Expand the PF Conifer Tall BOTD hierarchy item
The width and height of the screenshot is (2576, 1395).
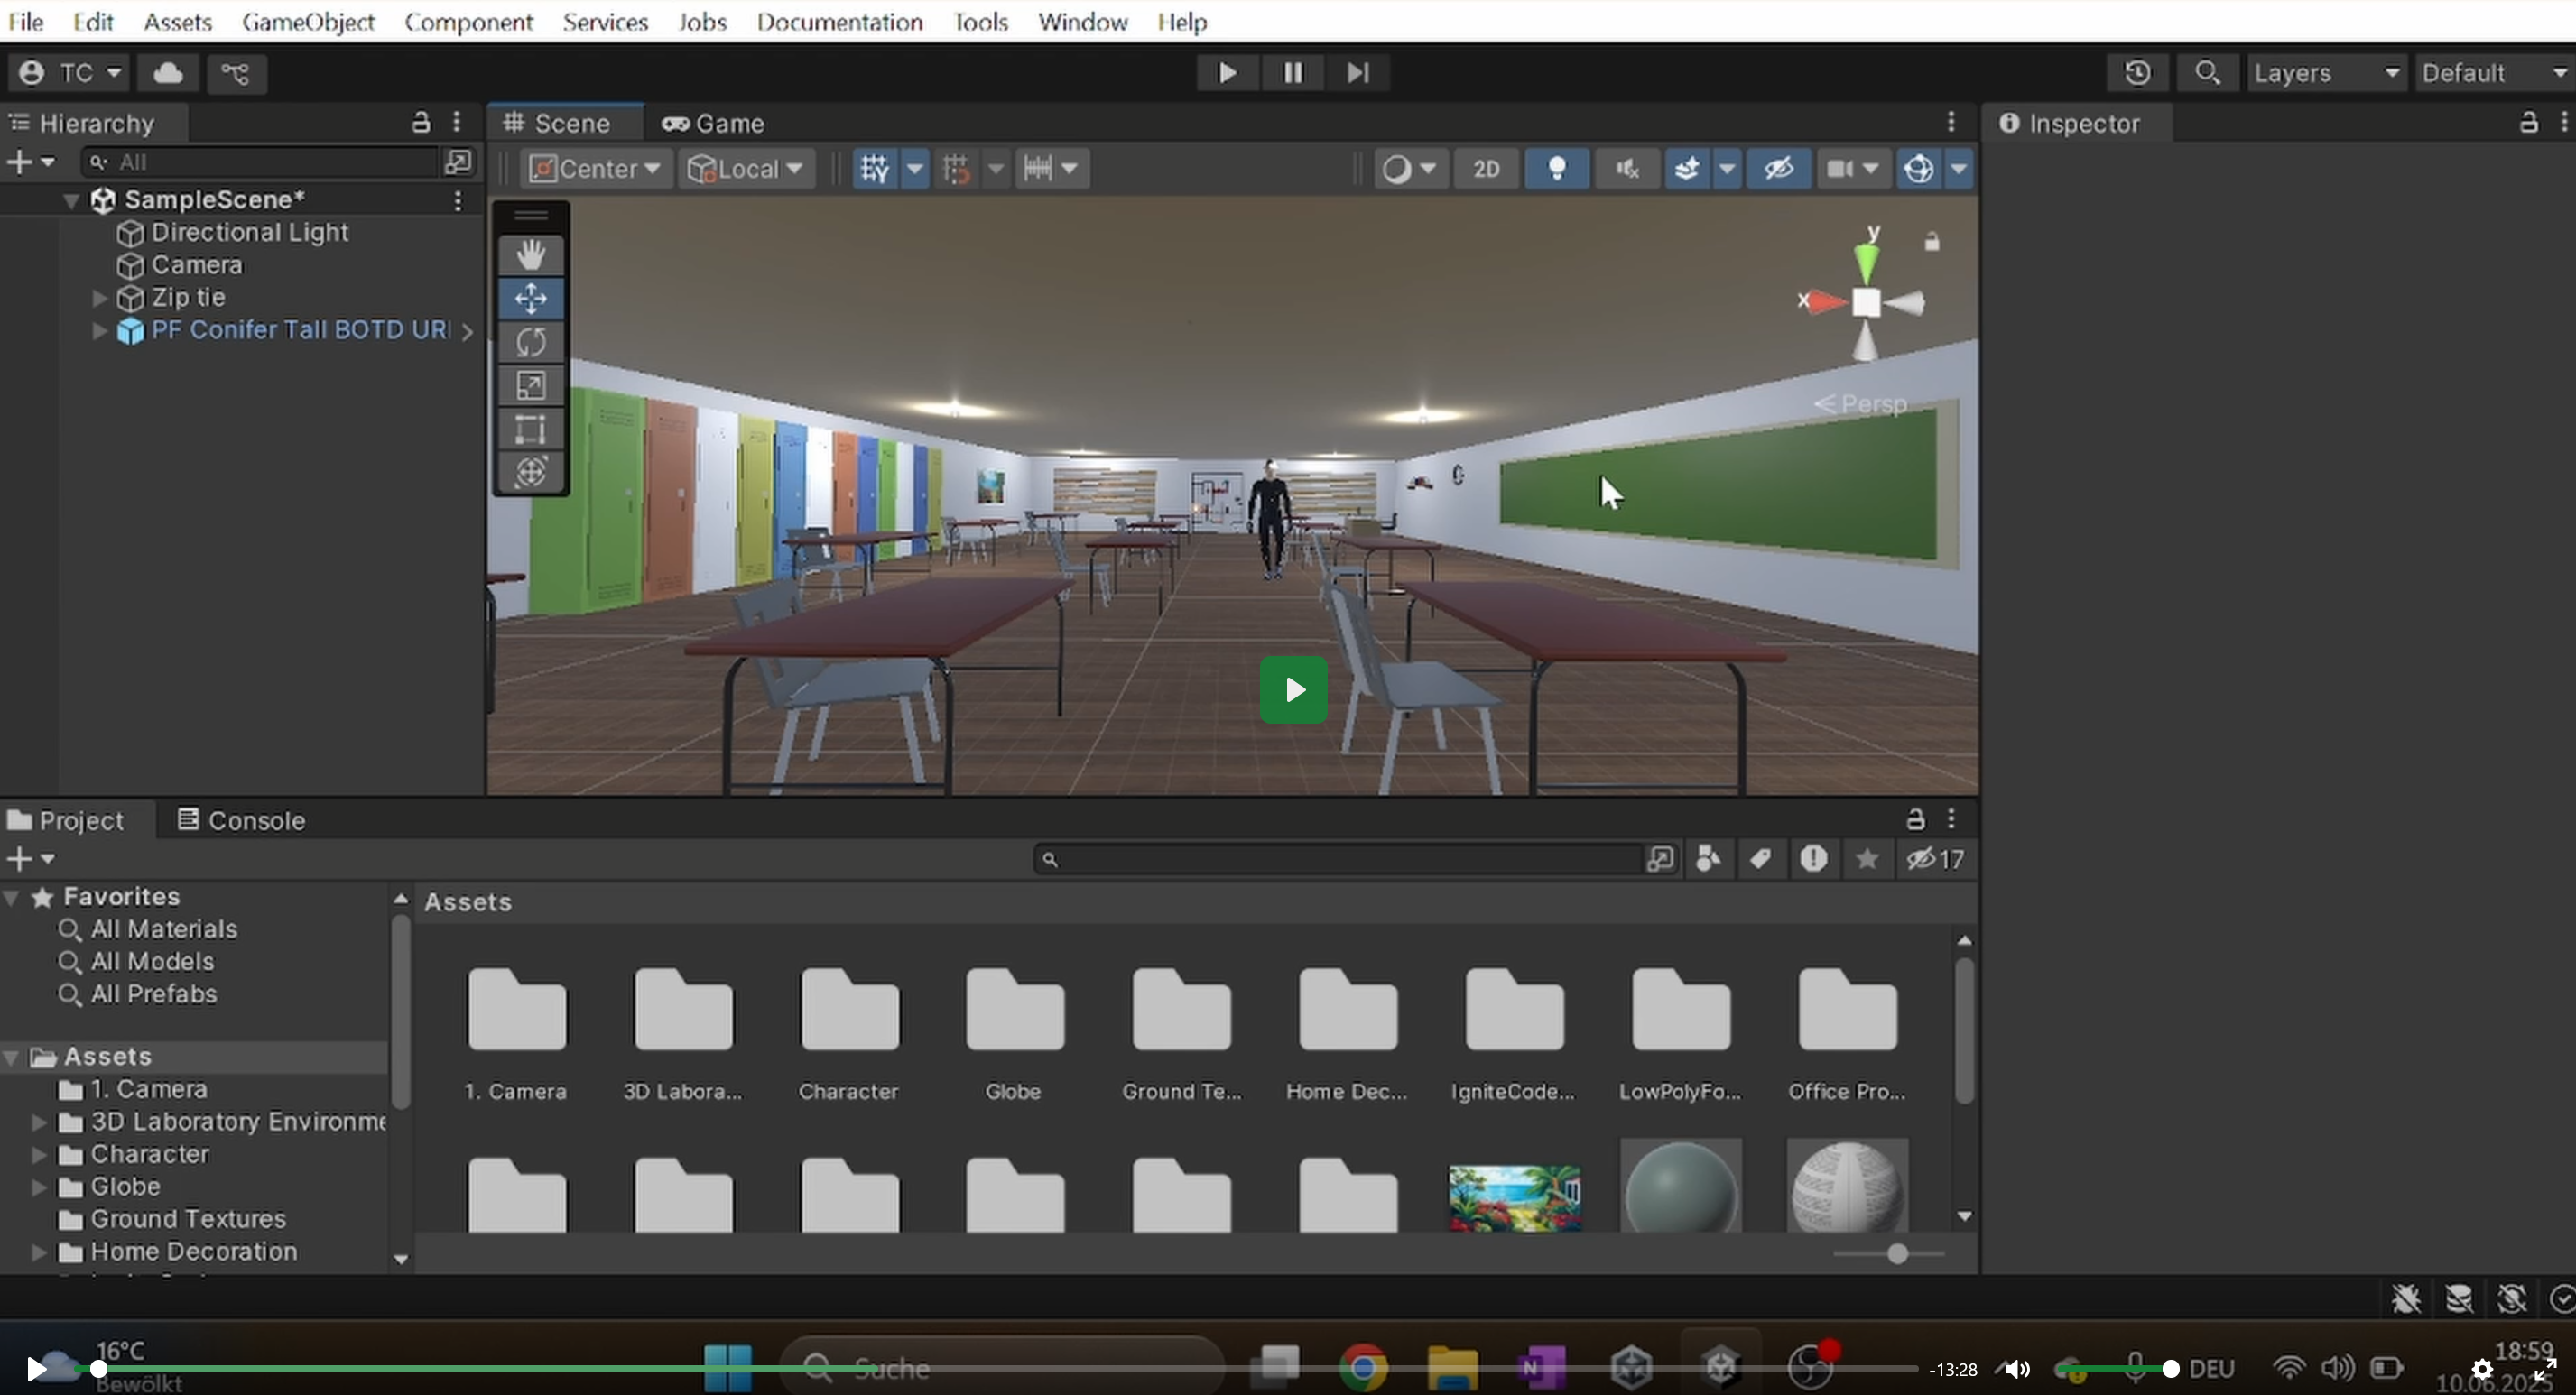click(98, 331)
